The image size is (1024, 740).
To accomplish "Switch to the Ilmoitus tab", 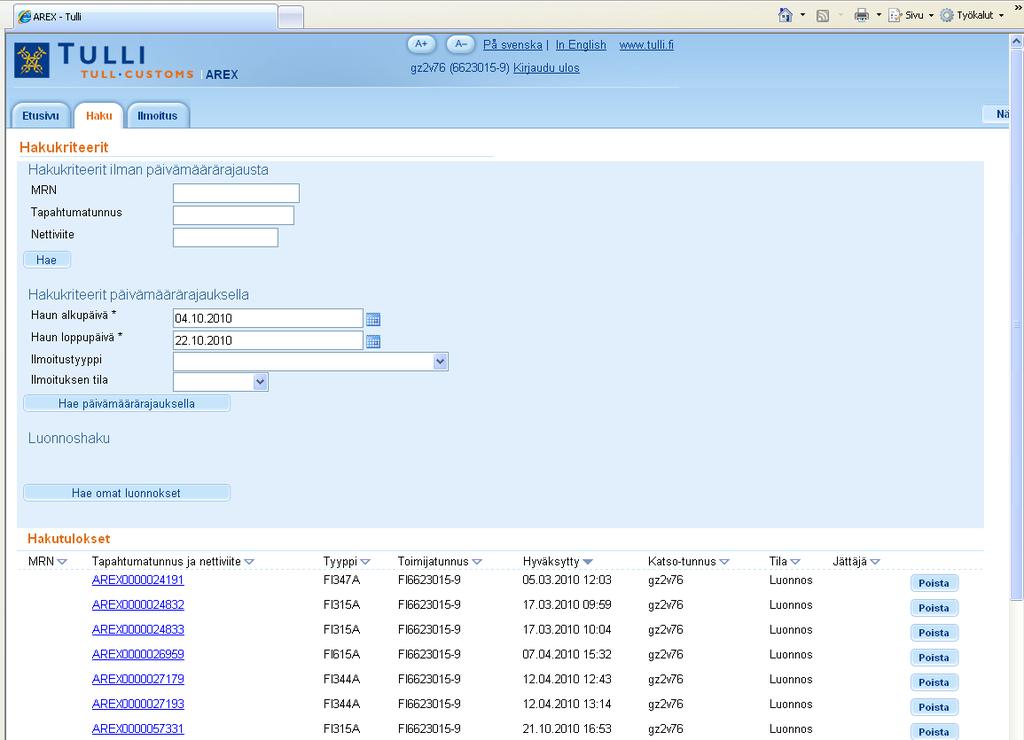I will 157,116.
